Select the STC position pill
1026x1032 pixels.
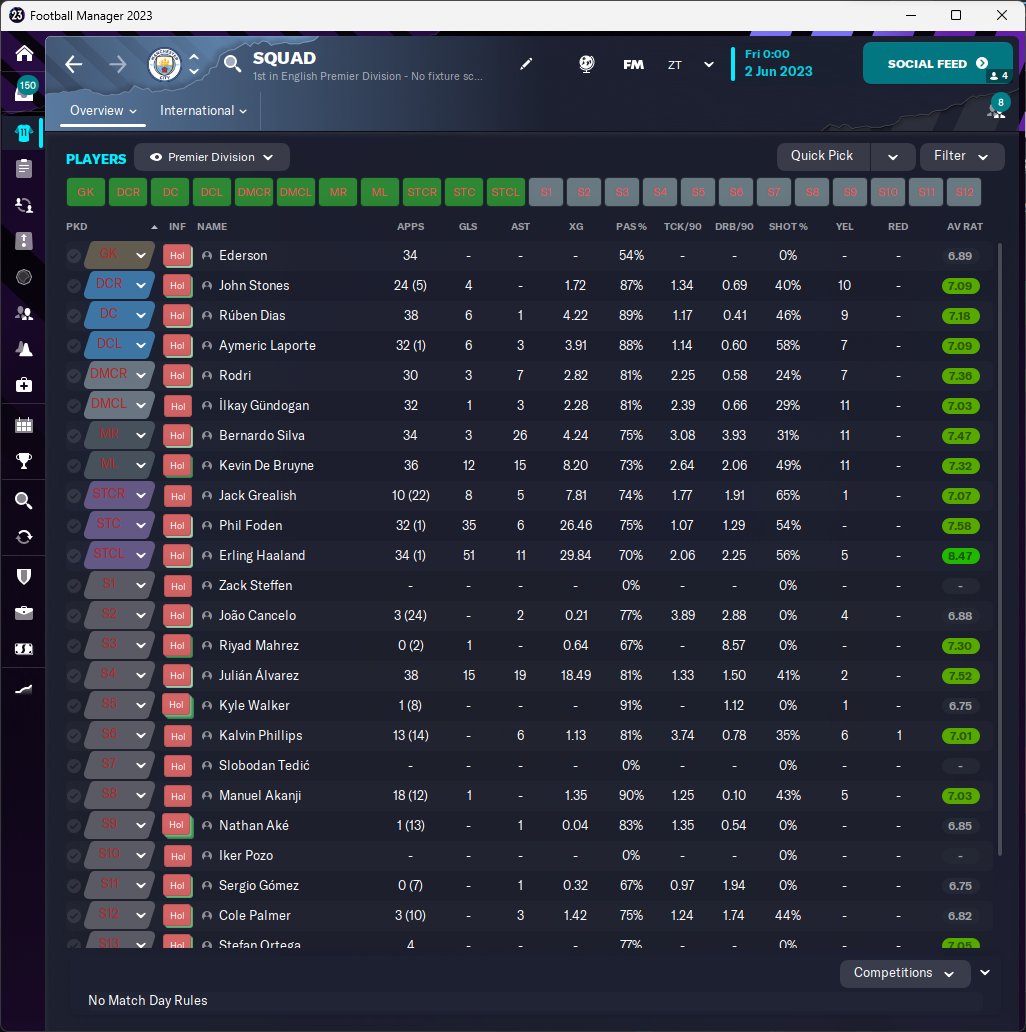(x=464, y=192)
